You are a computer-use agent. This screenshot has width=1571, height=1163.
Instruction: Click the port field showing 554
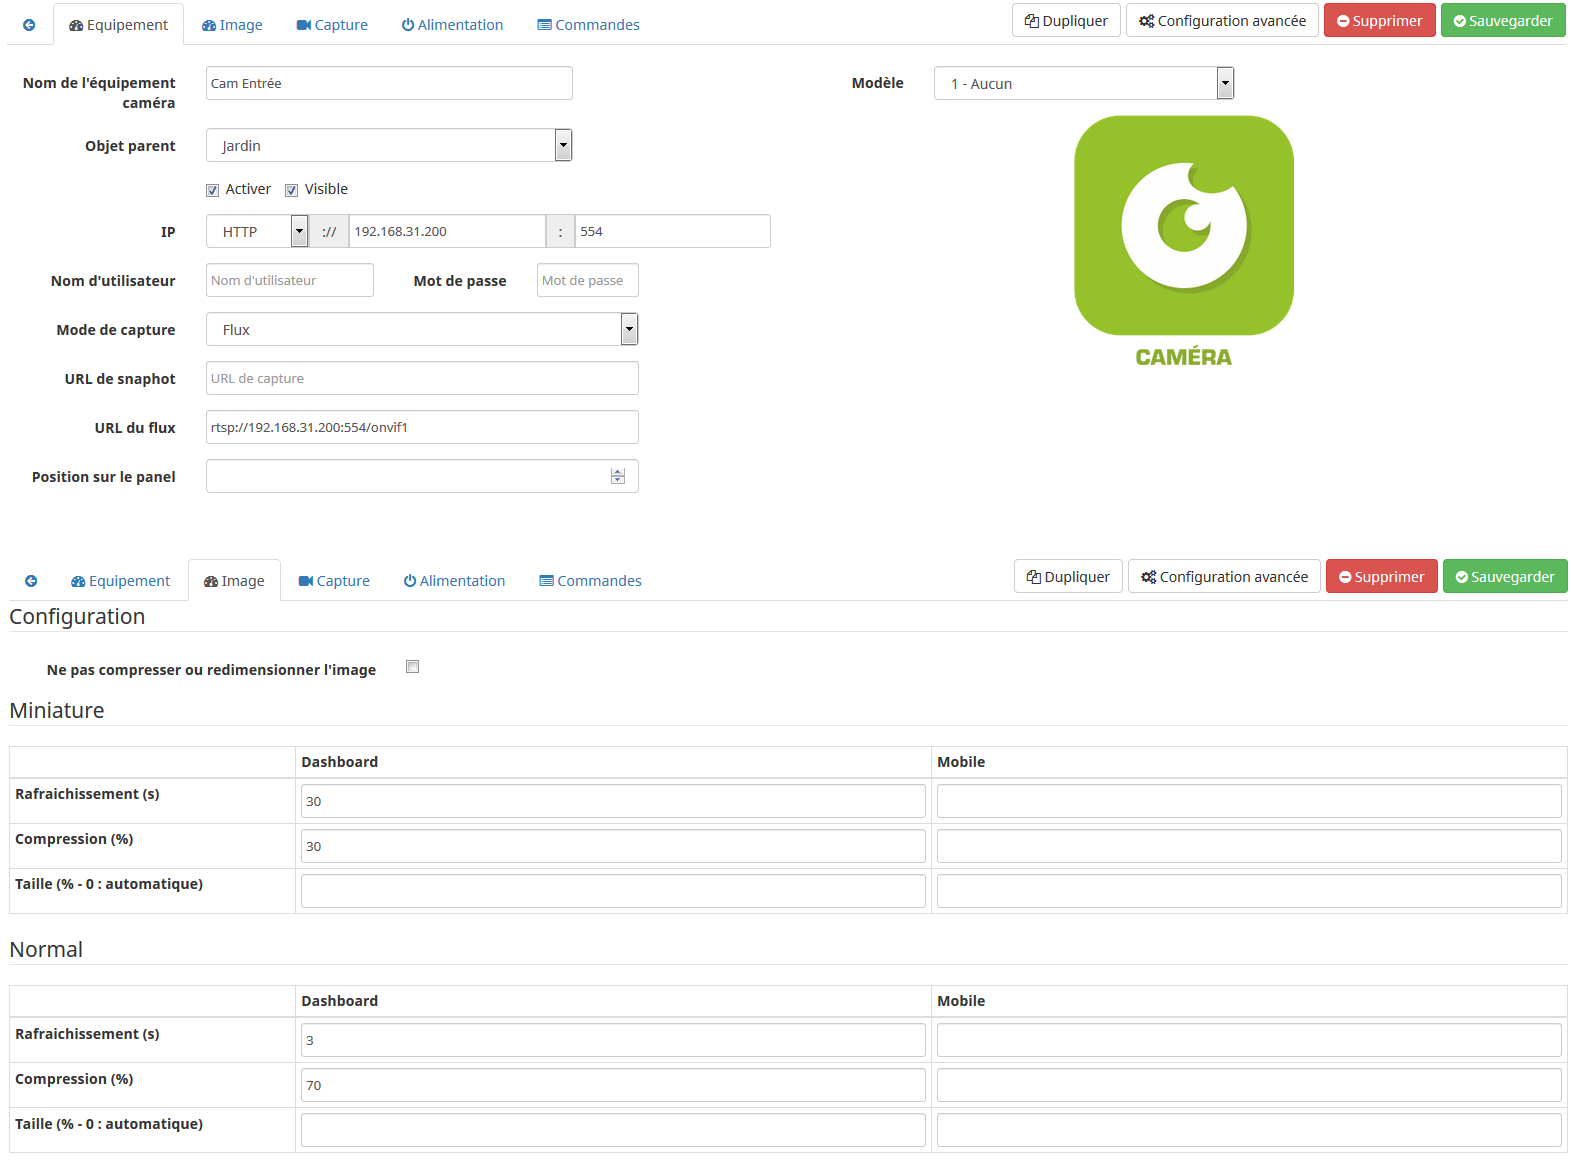point(672,231)
